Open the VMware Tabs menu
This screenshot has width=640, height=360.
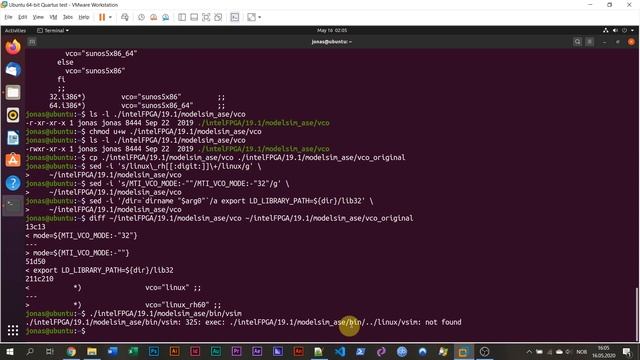point(68,17)
